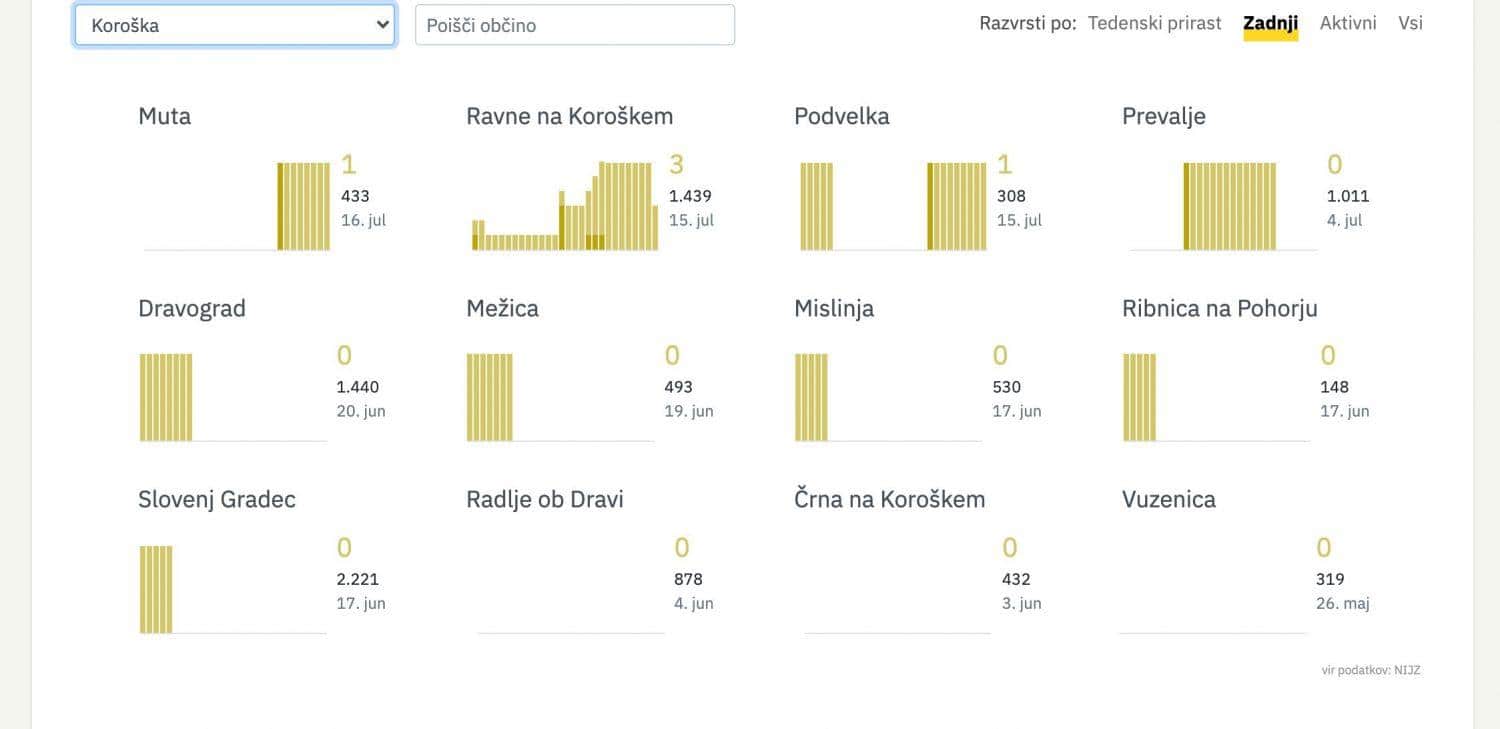Click the Dravograd bar chart

tap(234, 397)
